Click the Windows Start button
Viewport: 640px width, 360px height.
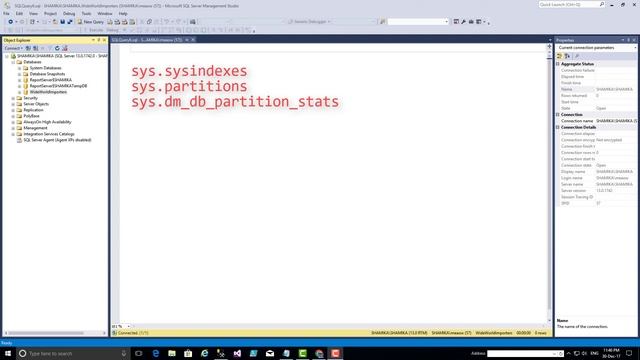click(x=8, y=353)
